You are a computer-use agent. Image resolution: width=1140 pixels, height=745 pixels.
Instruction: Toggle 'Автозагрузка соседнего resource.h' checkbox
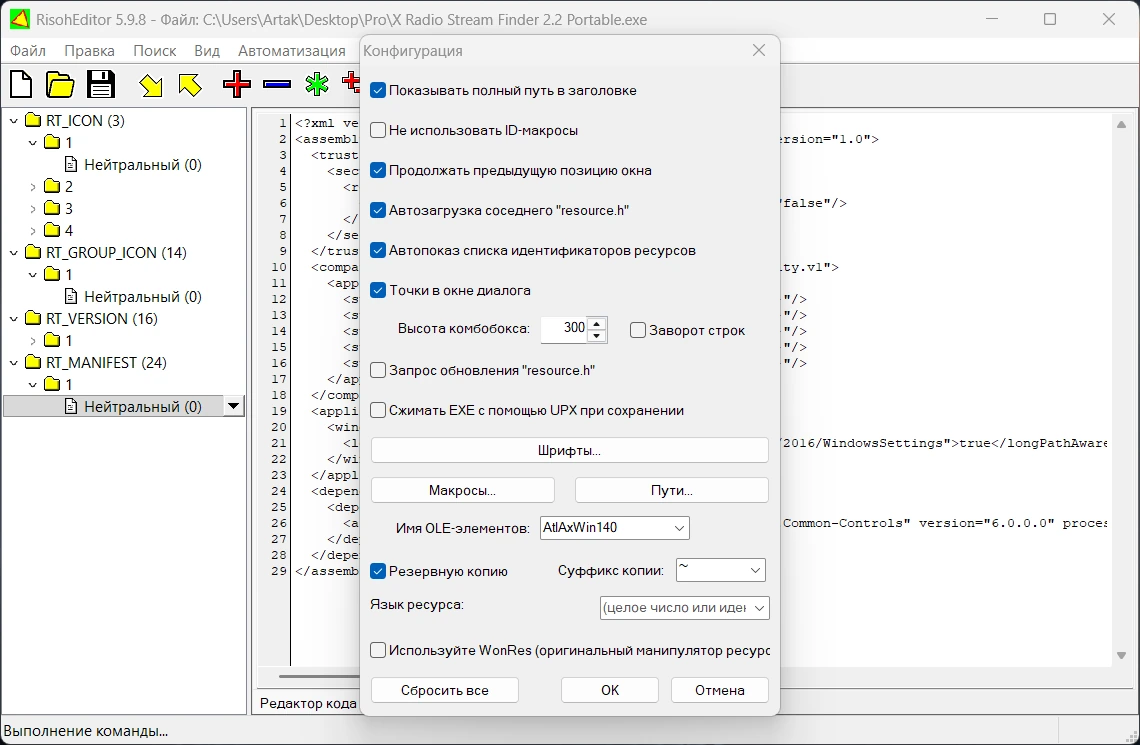(x=377, y=210)
